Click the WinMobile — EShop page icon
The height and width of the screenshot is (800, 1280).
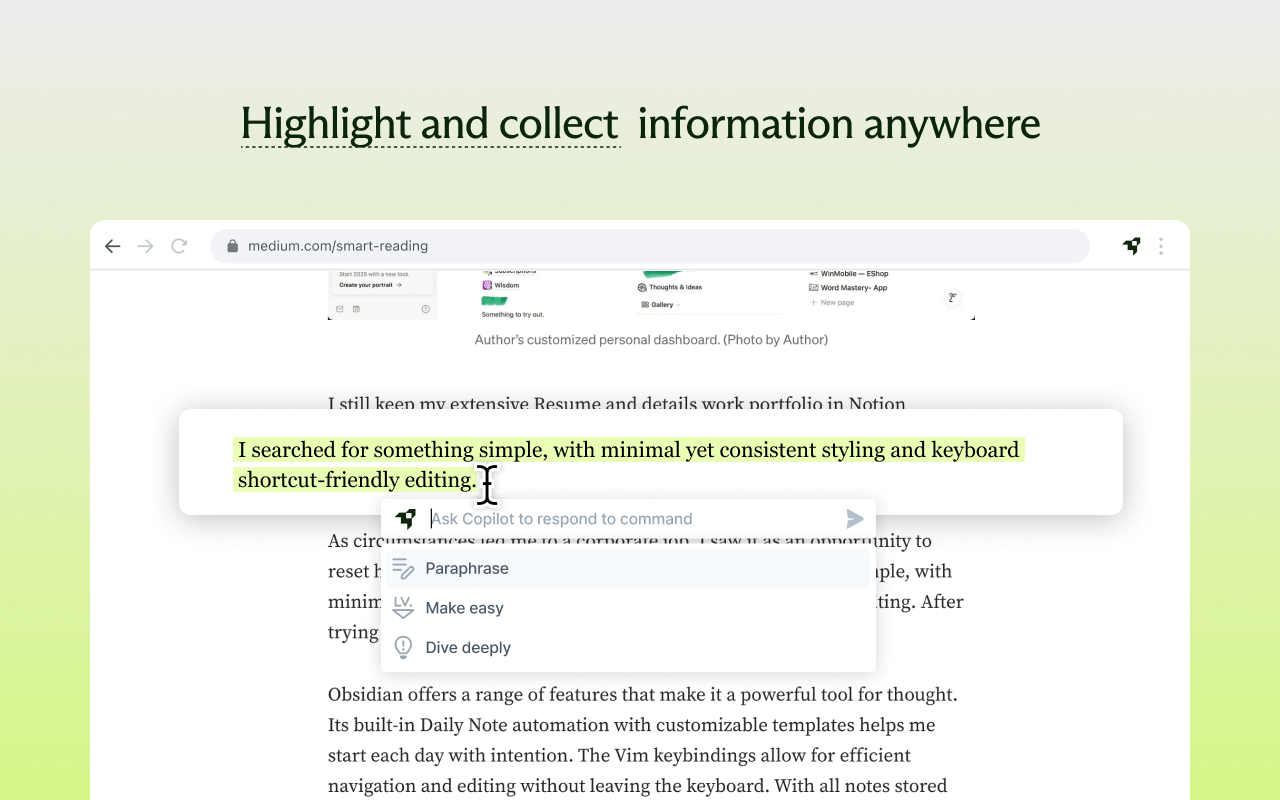pos(814,273)
